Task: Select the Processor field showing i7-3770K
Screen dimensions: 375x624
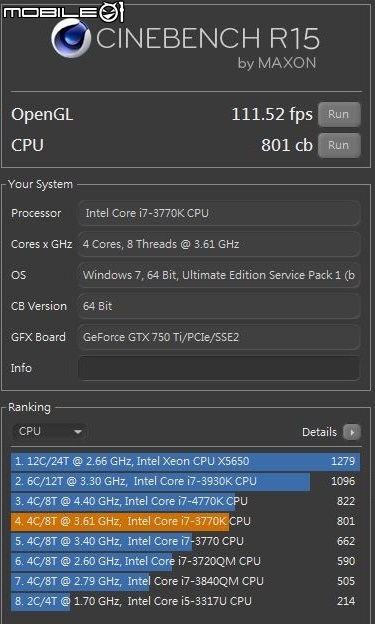Action: click(x=219, y=213)
